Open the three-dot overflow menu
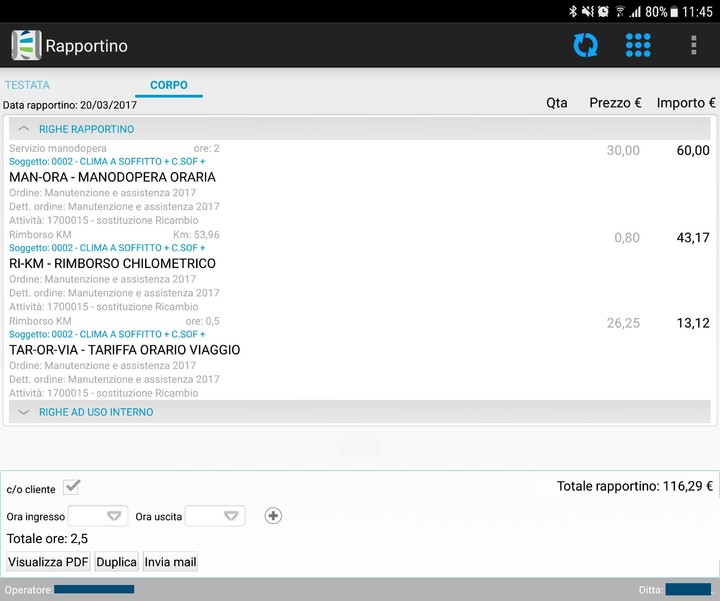 click(x=693, y=45)
